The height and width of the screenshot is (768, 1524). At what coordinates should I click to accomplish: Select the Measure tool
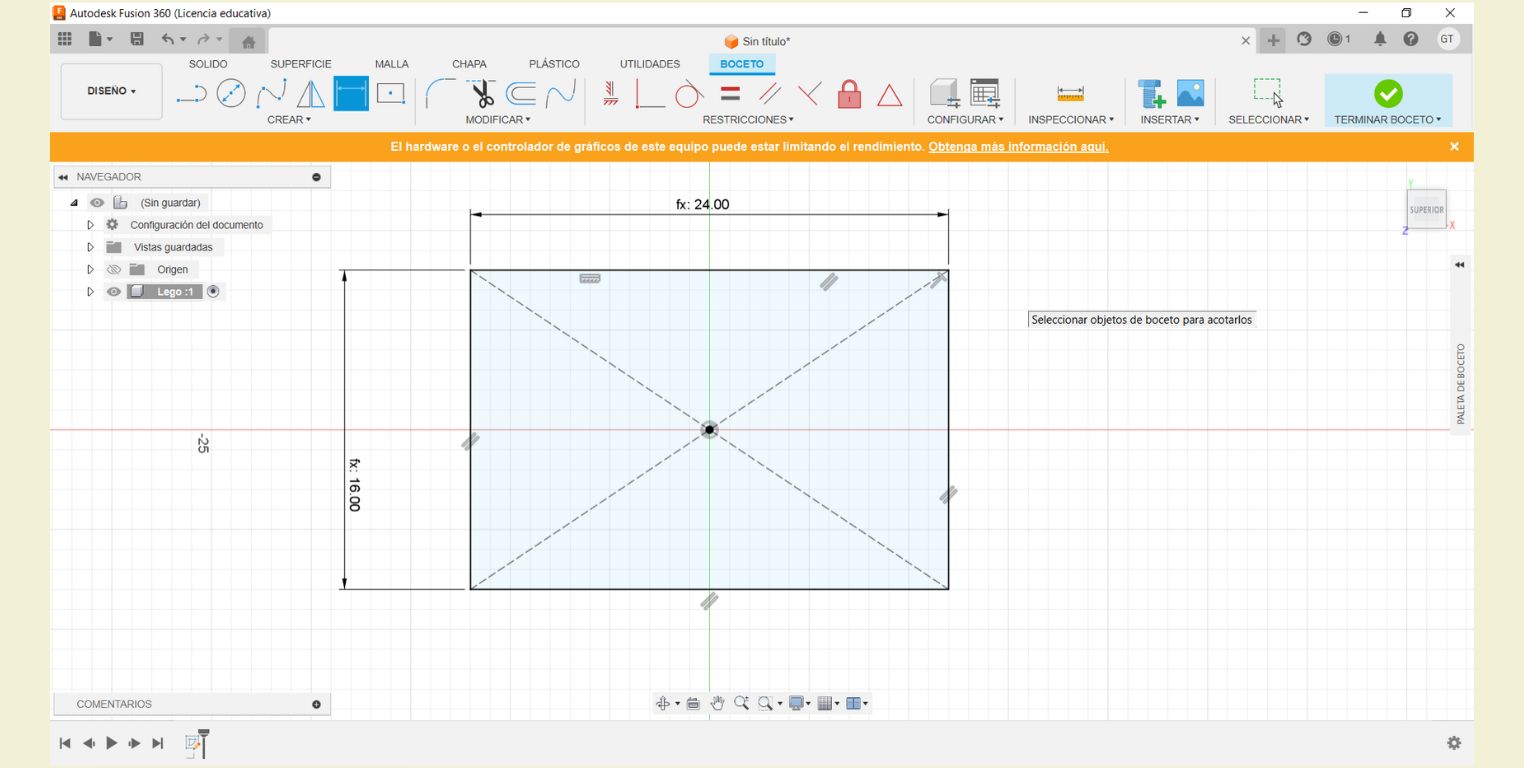pos(1070,94)
